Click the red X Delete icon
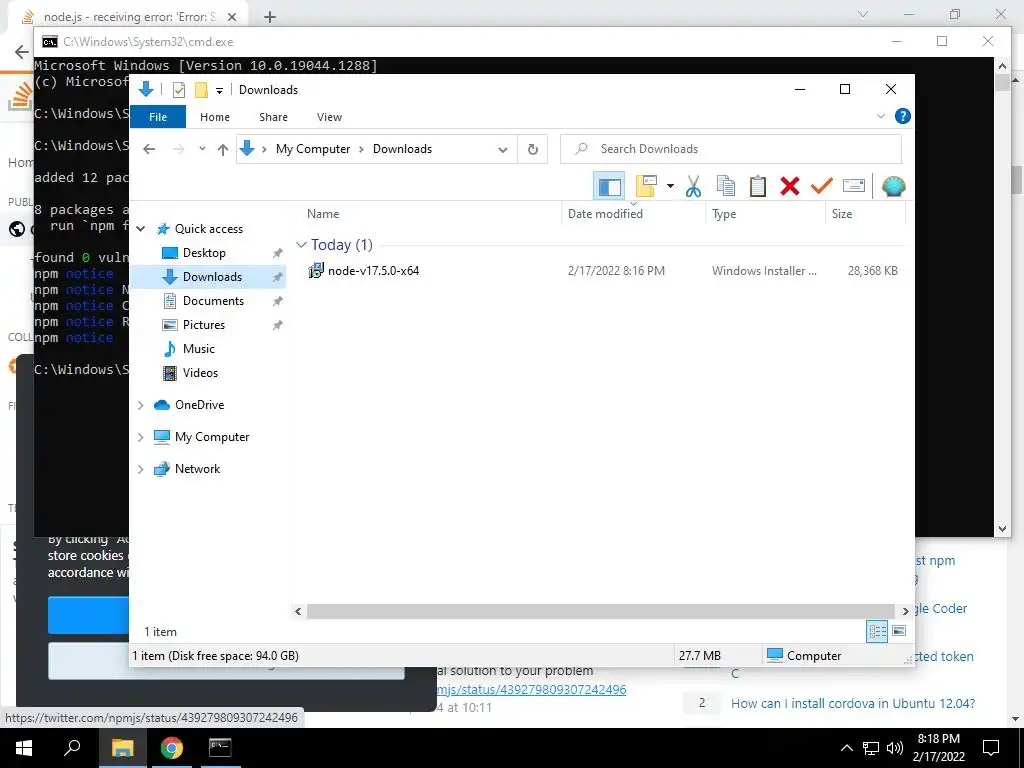 tap(790, 186)
